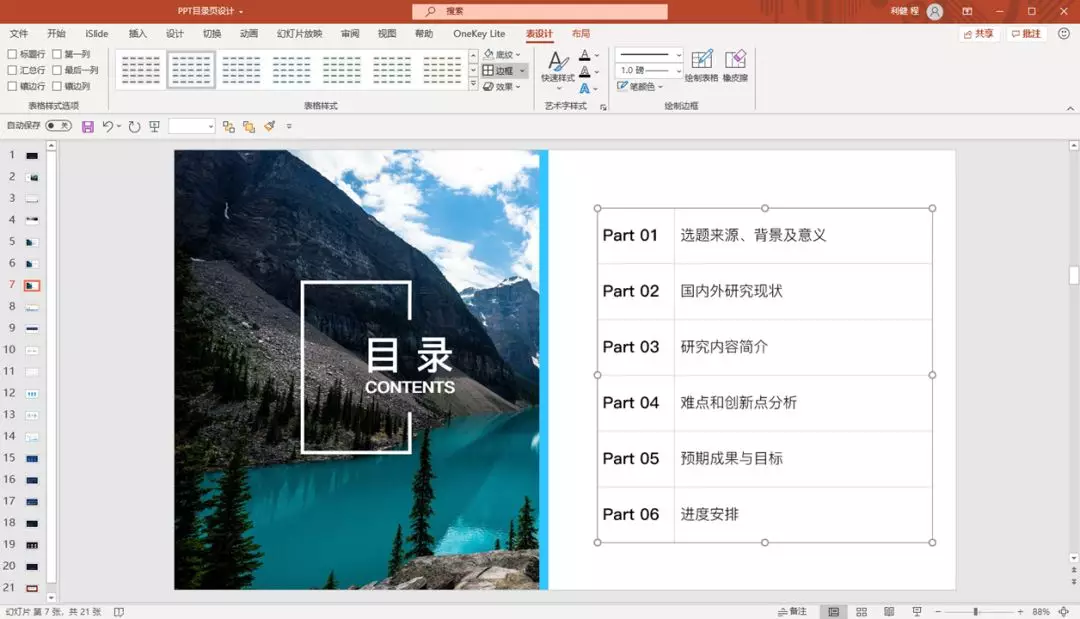This screenshot has width=1080, height=619.
Task: Expand the 笔颜色 pen color dropdown
Action: click(641, 87)
